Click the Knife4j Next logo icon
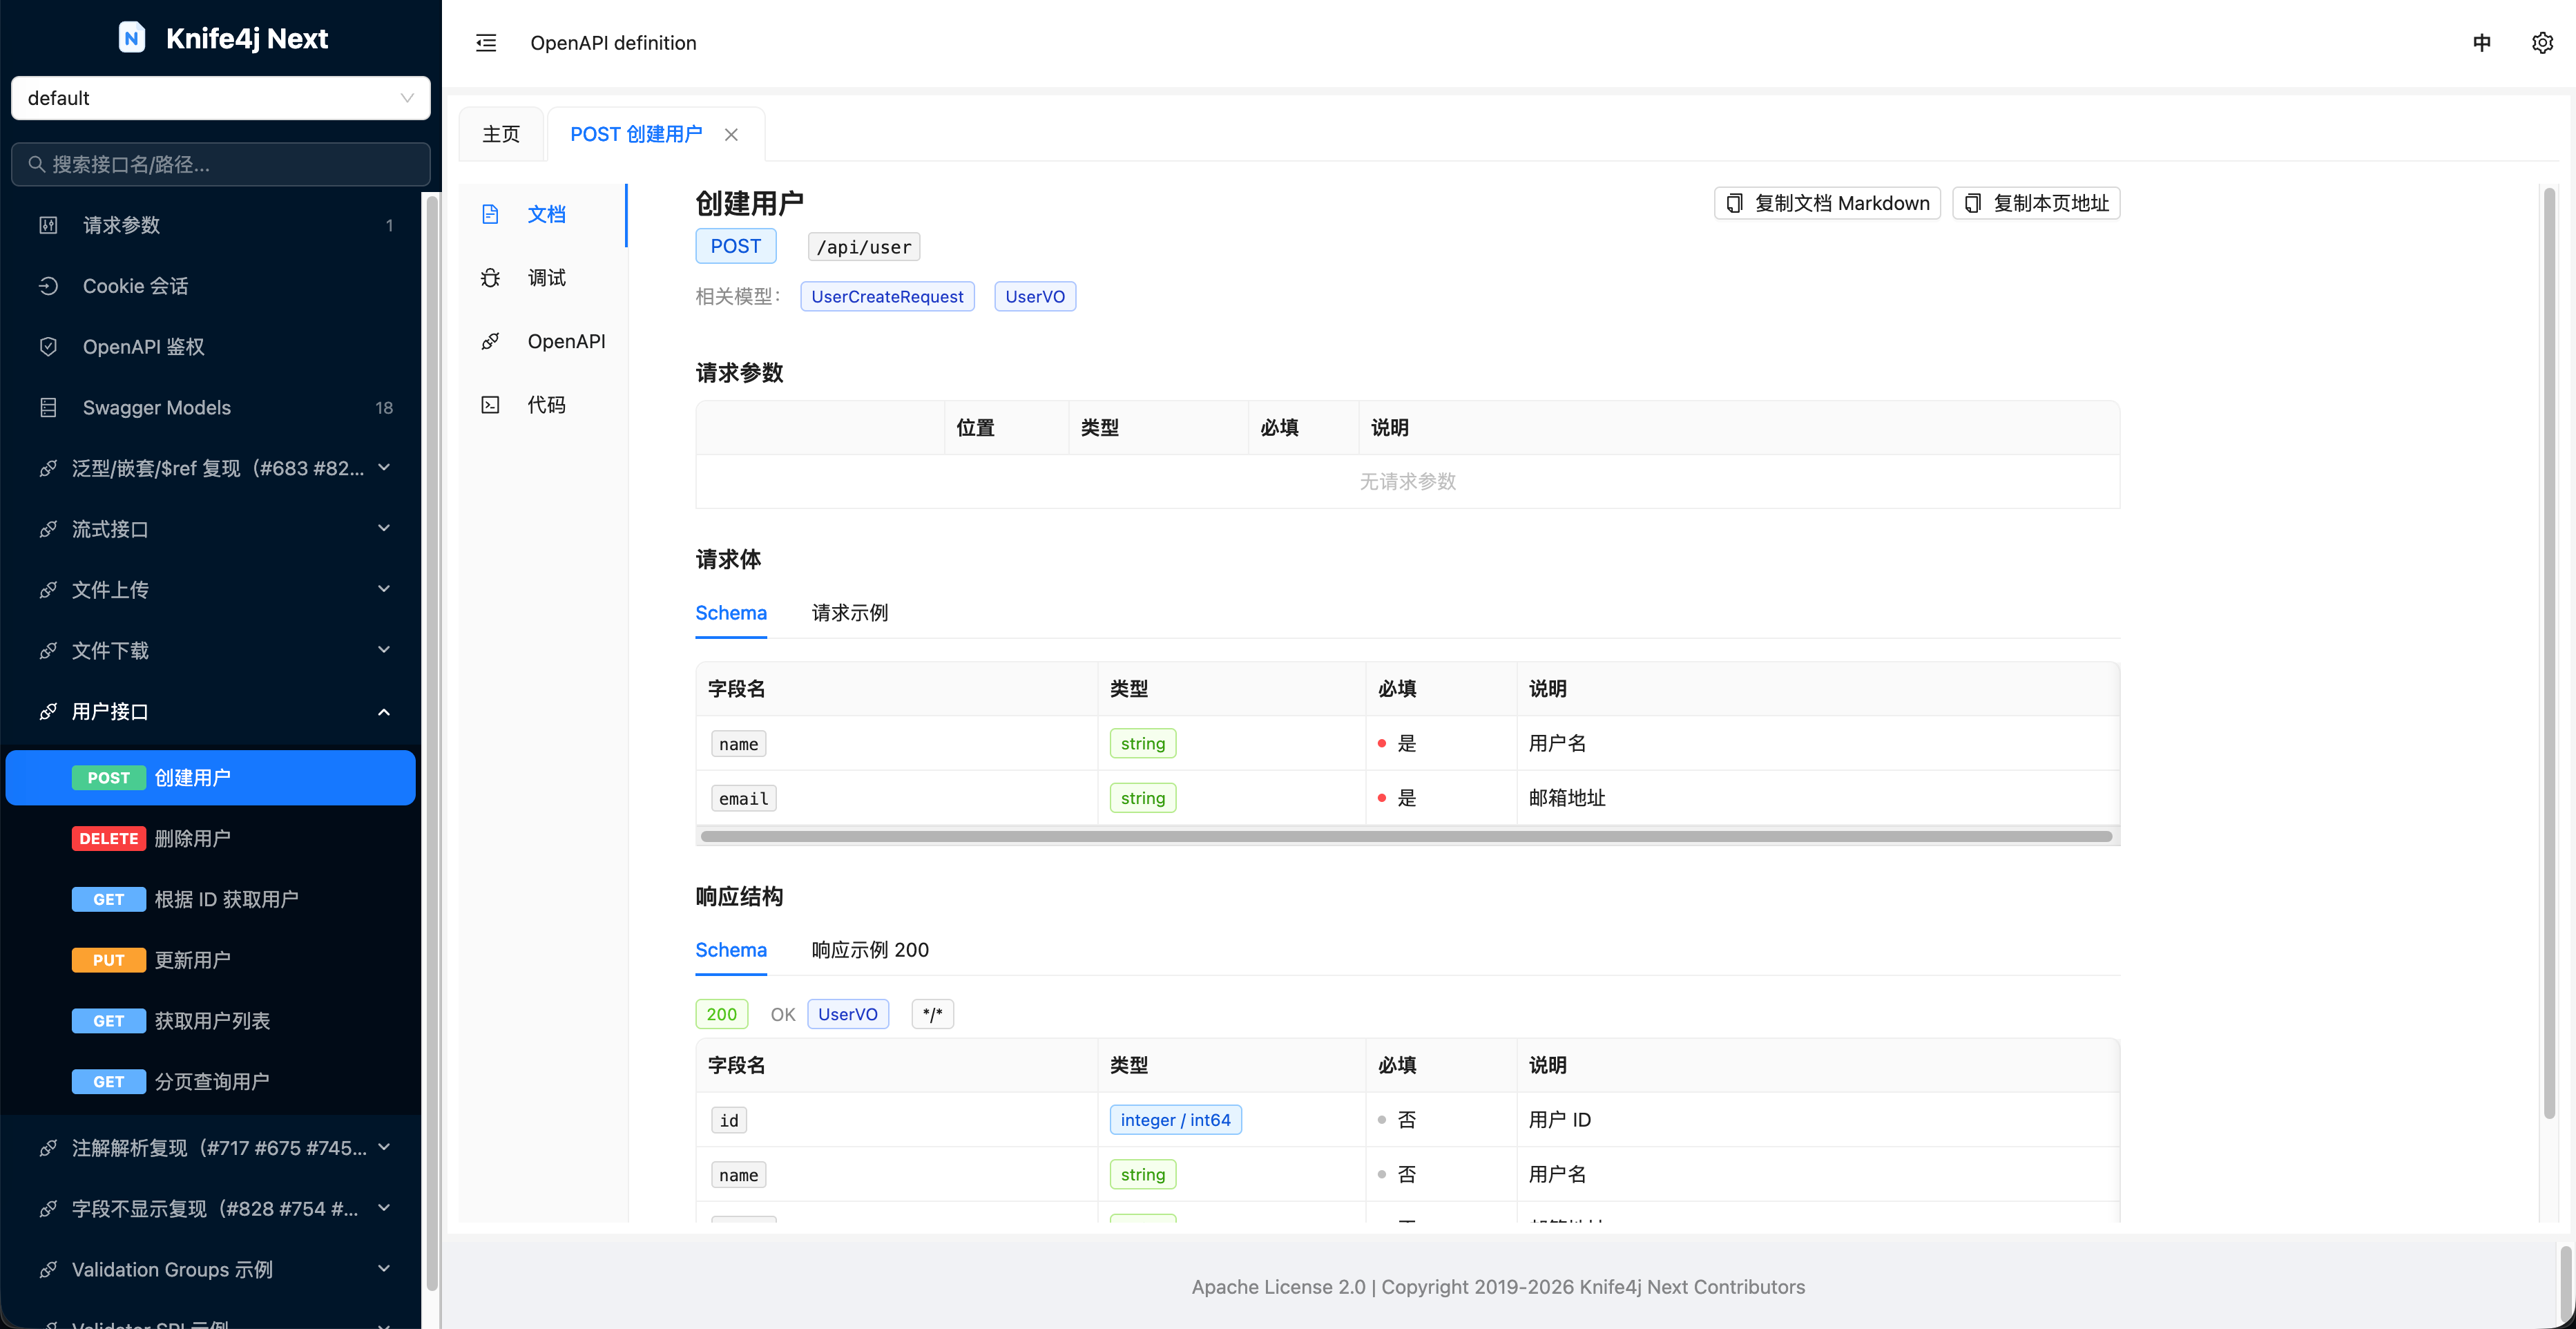Viewport: 2576px width, 1329px height. (x=131, y=38)
